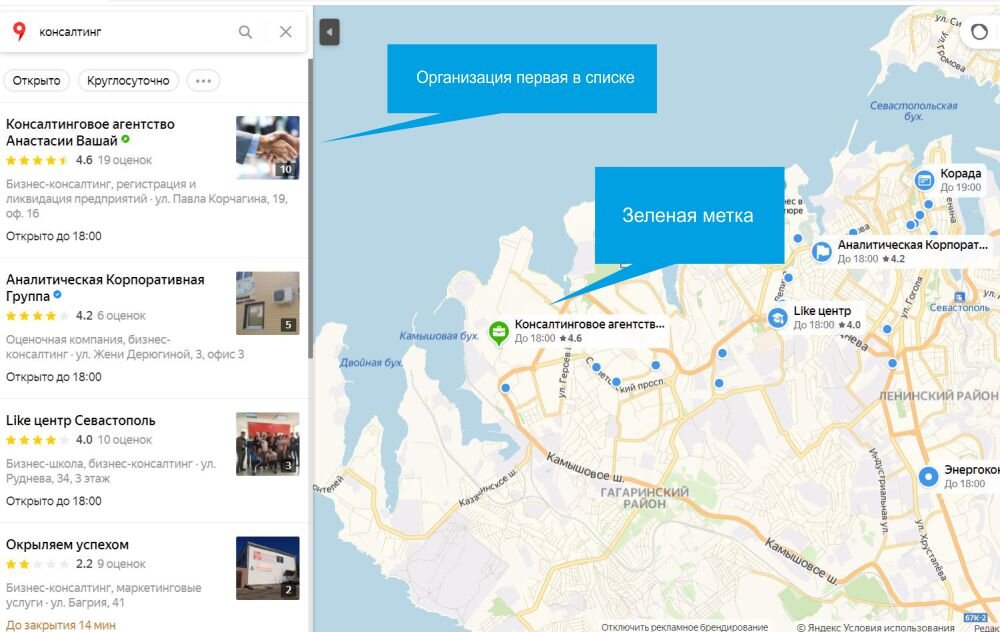Click the Yandex Maps red pin logo
The height and width of the screenshot is (632, 1000).
pos(20,31)
